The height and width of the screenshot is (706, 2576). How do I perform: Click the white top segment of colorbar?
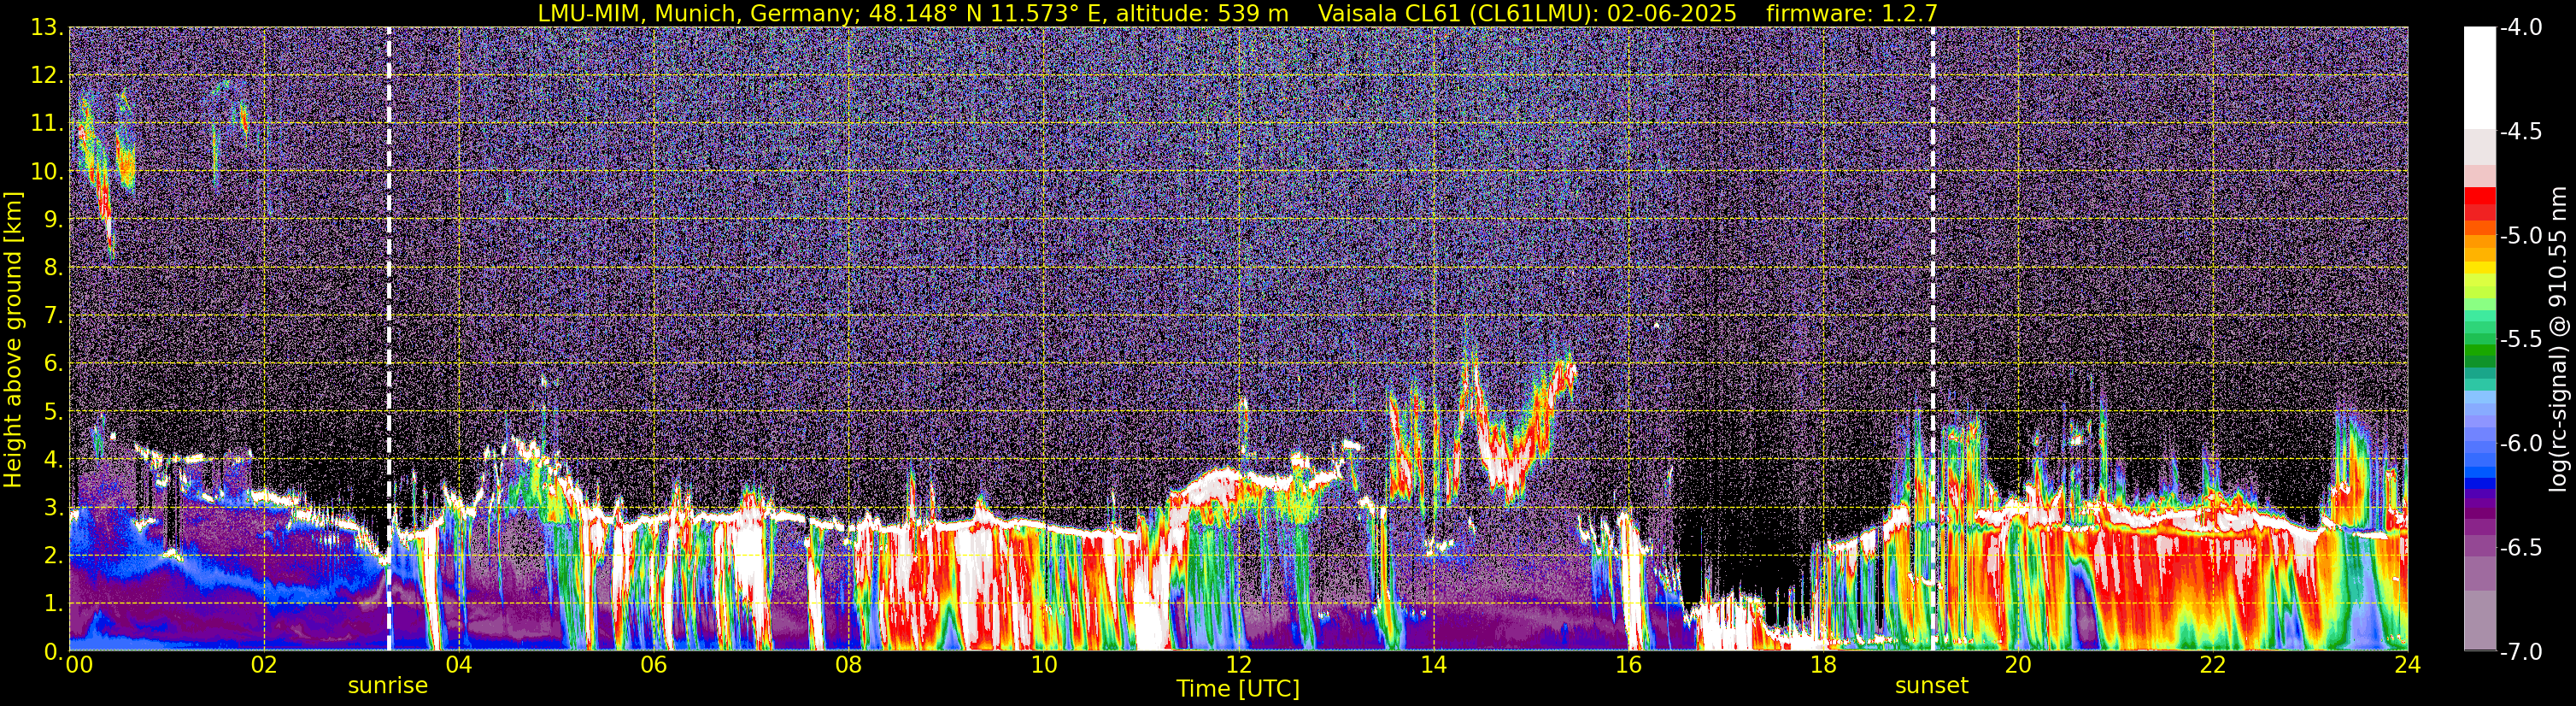coord(2479,78)
